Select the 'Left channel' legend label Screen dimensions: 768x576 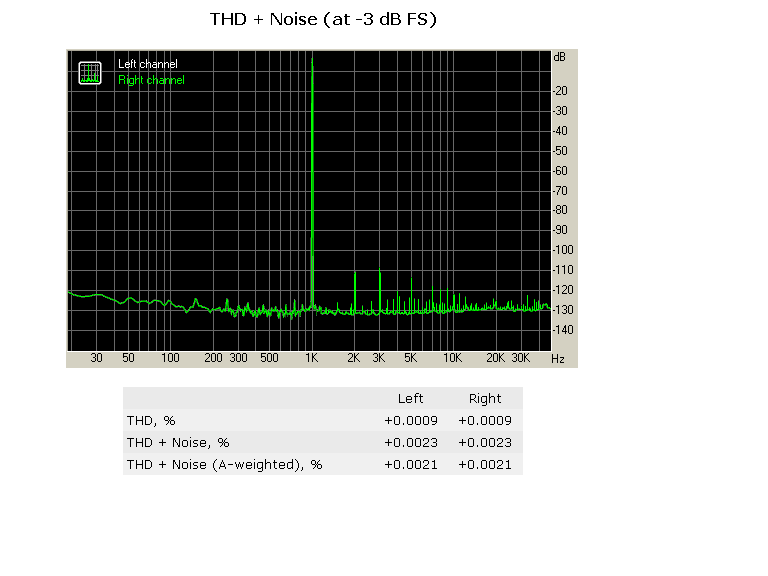tap(147, 64)
